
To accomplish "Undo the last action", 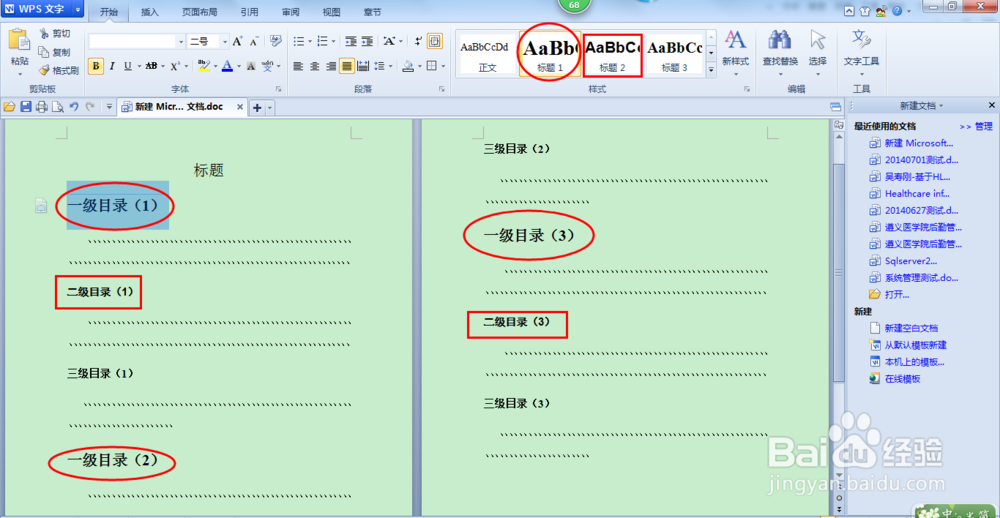I will (74, 107).
